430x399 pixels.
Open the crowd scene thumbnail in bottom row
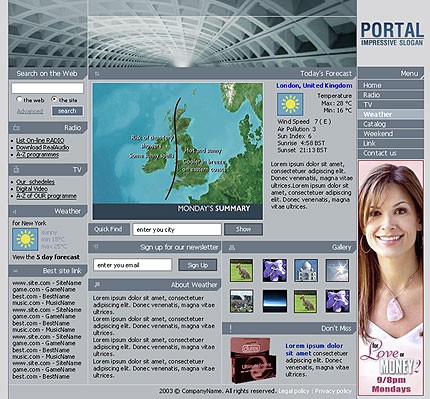(241, 301)
